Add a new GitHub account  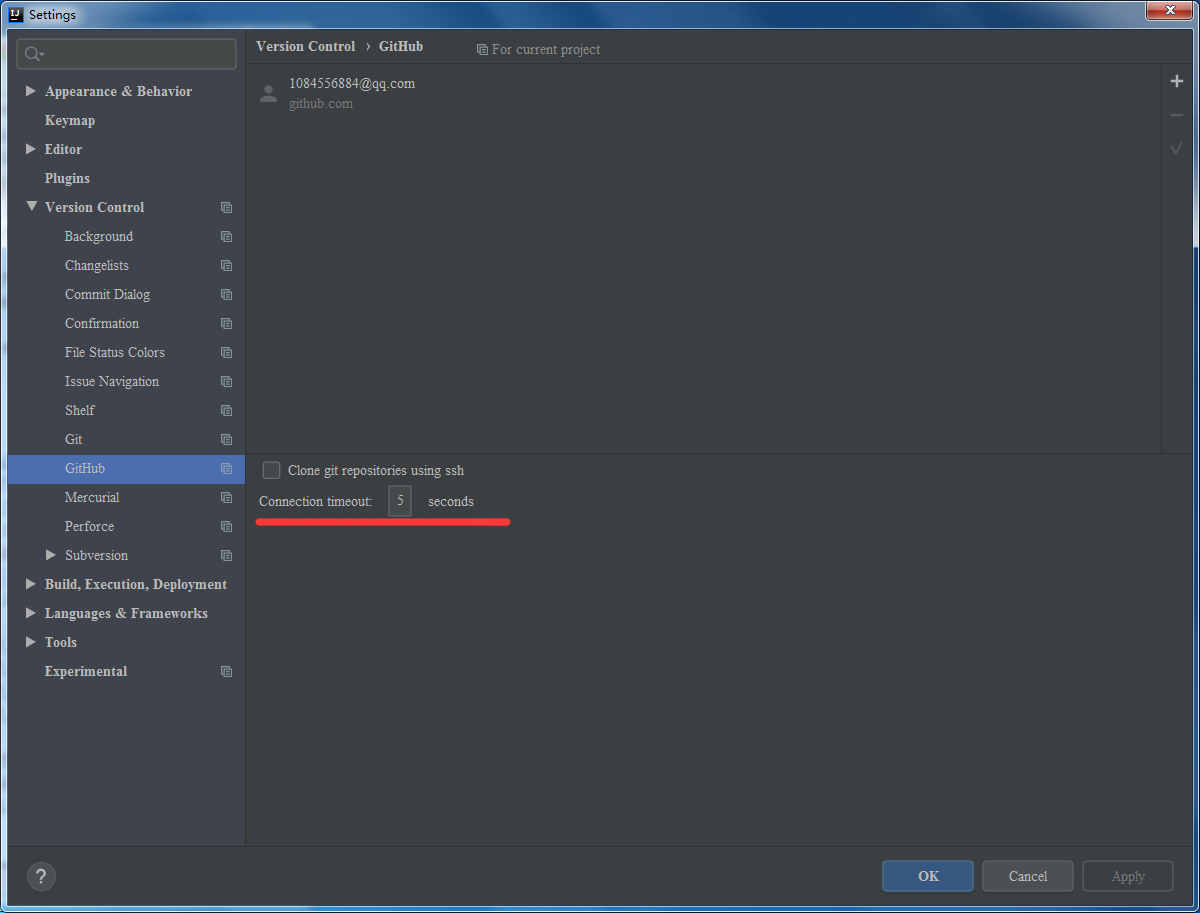tap(1177, 81)
